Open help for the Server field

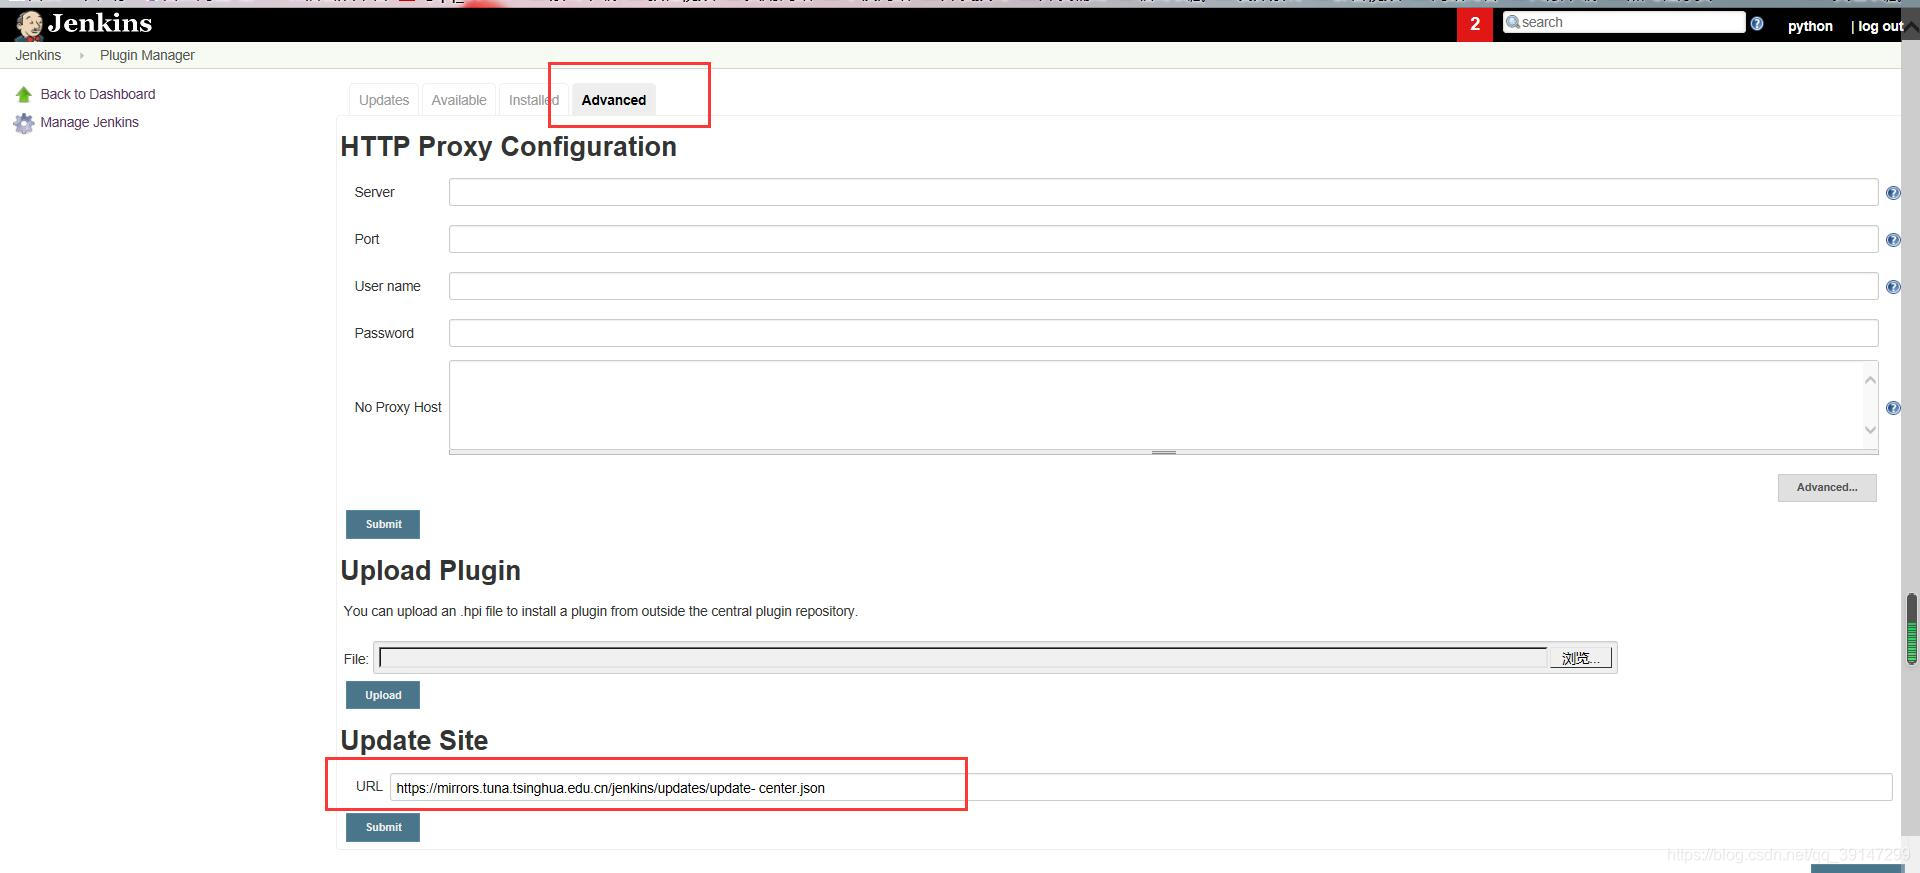pyautogui.click(x=1892, y=193)
